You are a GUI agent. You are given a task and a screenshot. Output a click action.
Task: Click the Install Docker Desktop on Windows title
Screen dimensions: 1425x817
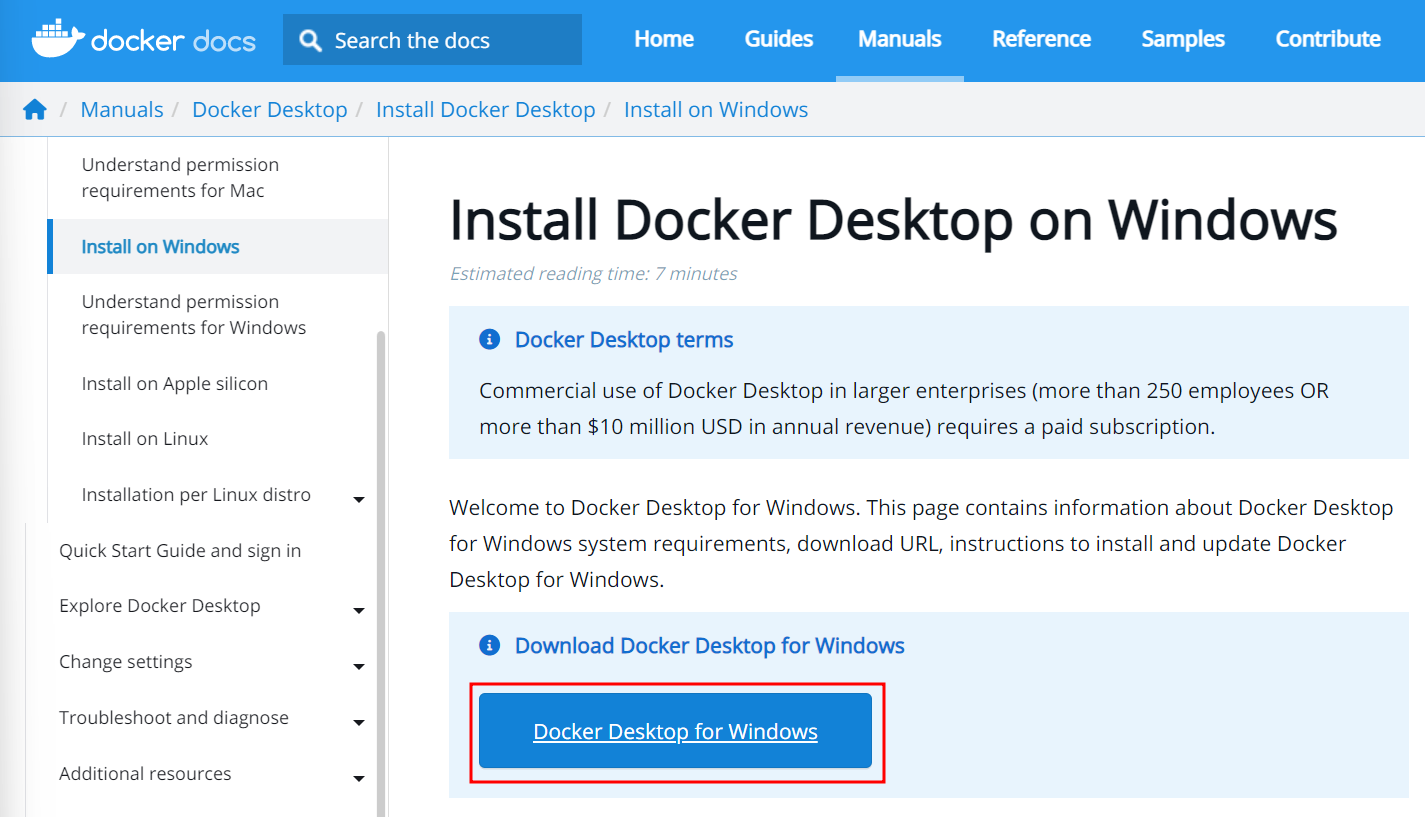click(x=893, y=220)
